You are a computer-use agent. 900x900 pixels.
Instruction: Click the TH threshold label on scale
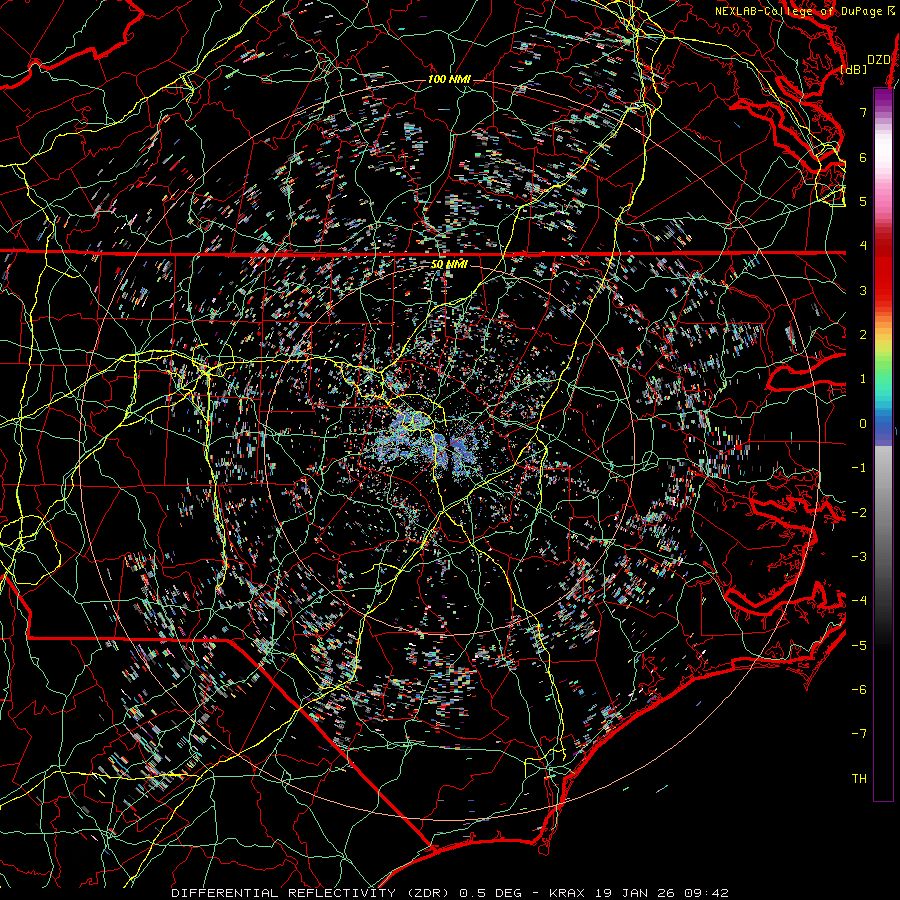(x=859, y=779)
